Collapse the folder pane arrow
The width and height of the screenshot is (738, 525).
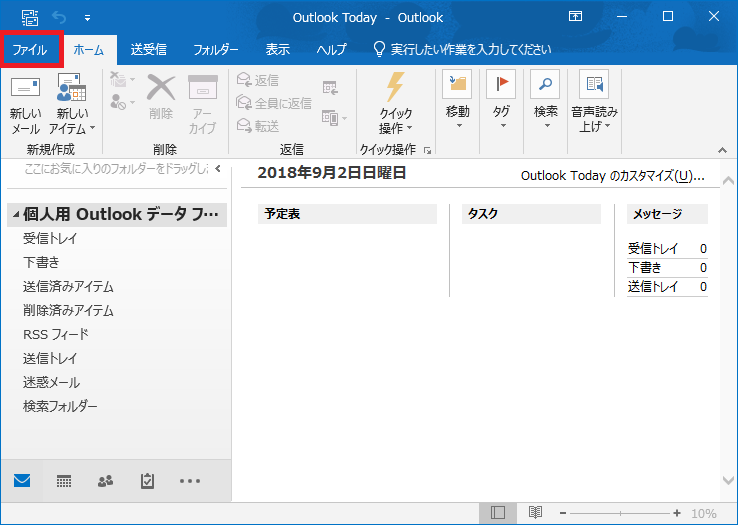coord(218,169)
